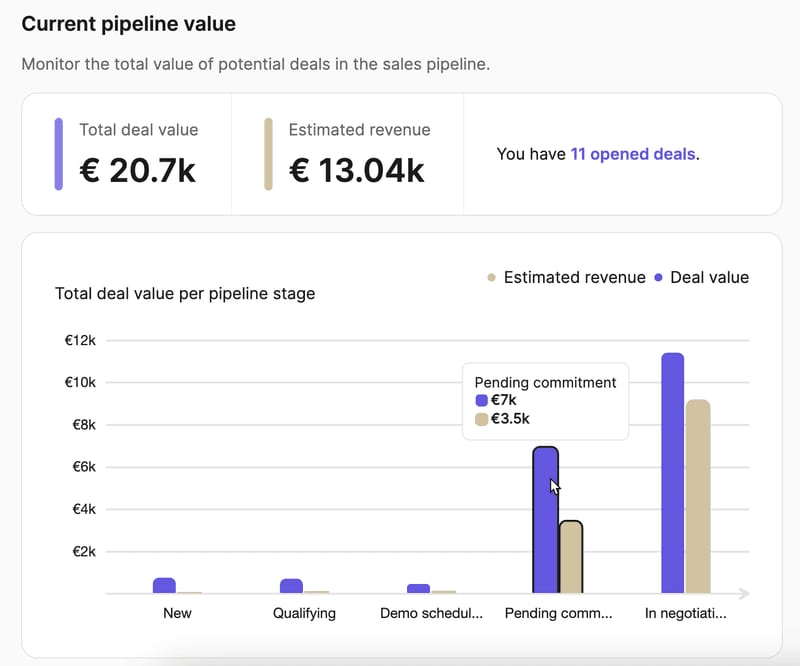Click the Estimated revenue € 13.04k card
The height and width of the screenshot is (666, 800).
347,154
